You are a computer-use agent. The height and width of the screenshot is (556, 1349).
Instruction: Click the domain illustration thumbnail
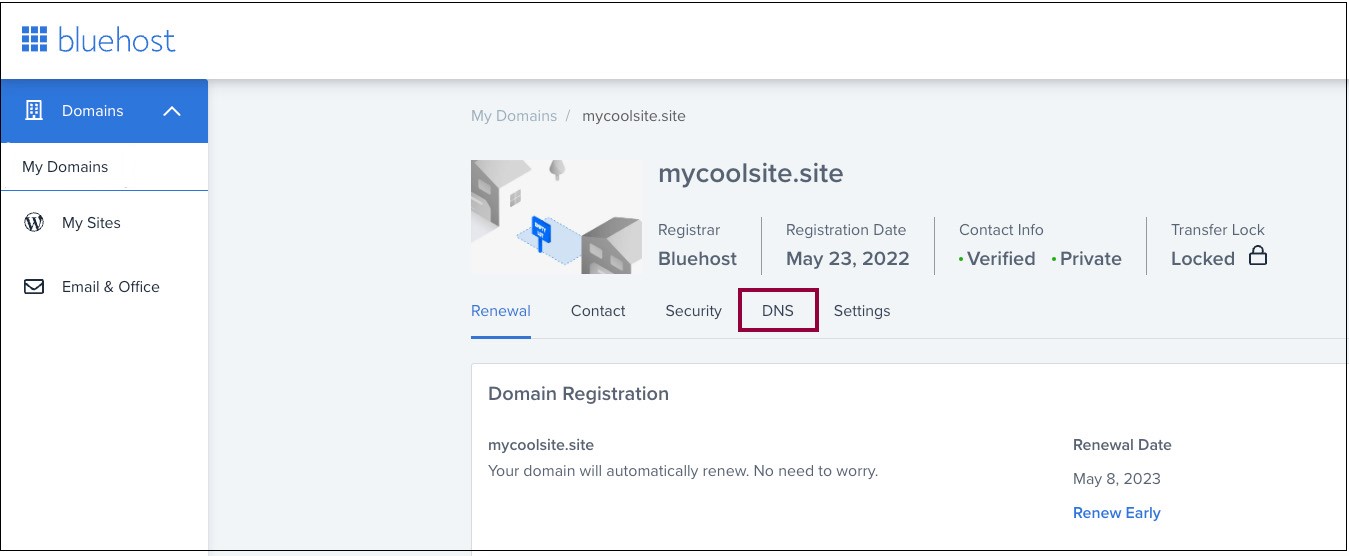coord(557,217)
